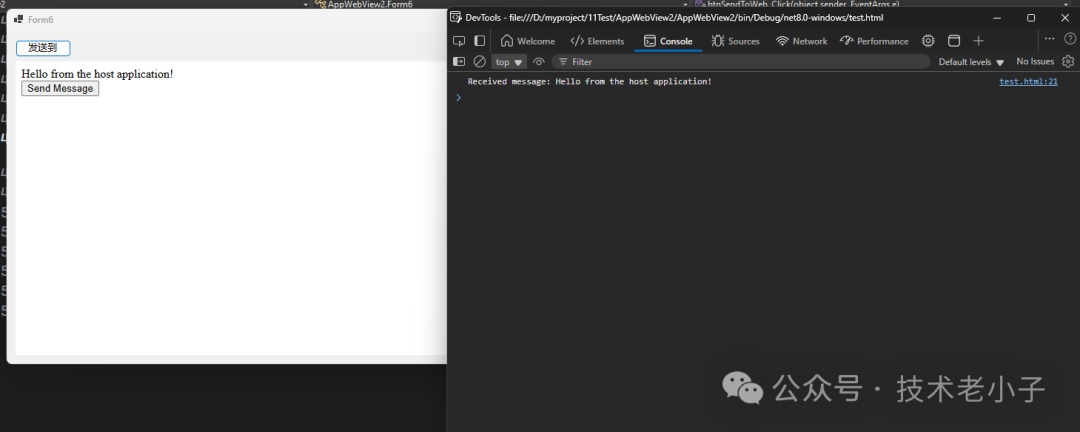Screen dimensions: 1080x432
Task: Open the Network tab
Action: pos(801,41)
